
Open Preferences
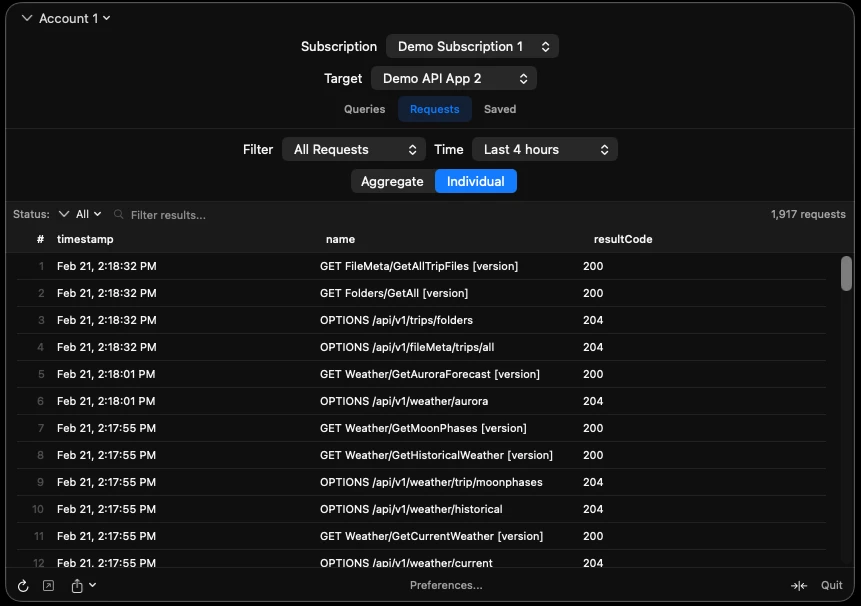(x=446, y=586)
